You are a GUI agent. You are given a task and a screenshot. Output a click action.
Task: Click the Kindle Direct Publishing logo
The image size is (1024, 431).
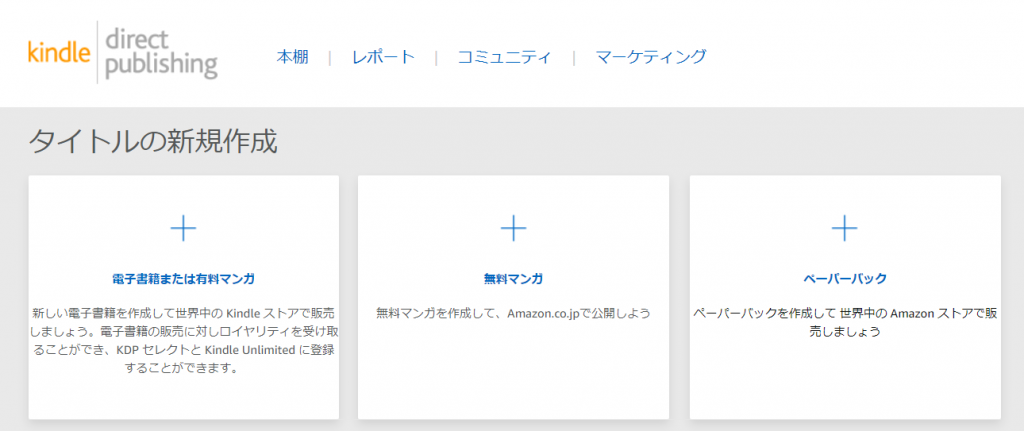click(x=123, y=53)
